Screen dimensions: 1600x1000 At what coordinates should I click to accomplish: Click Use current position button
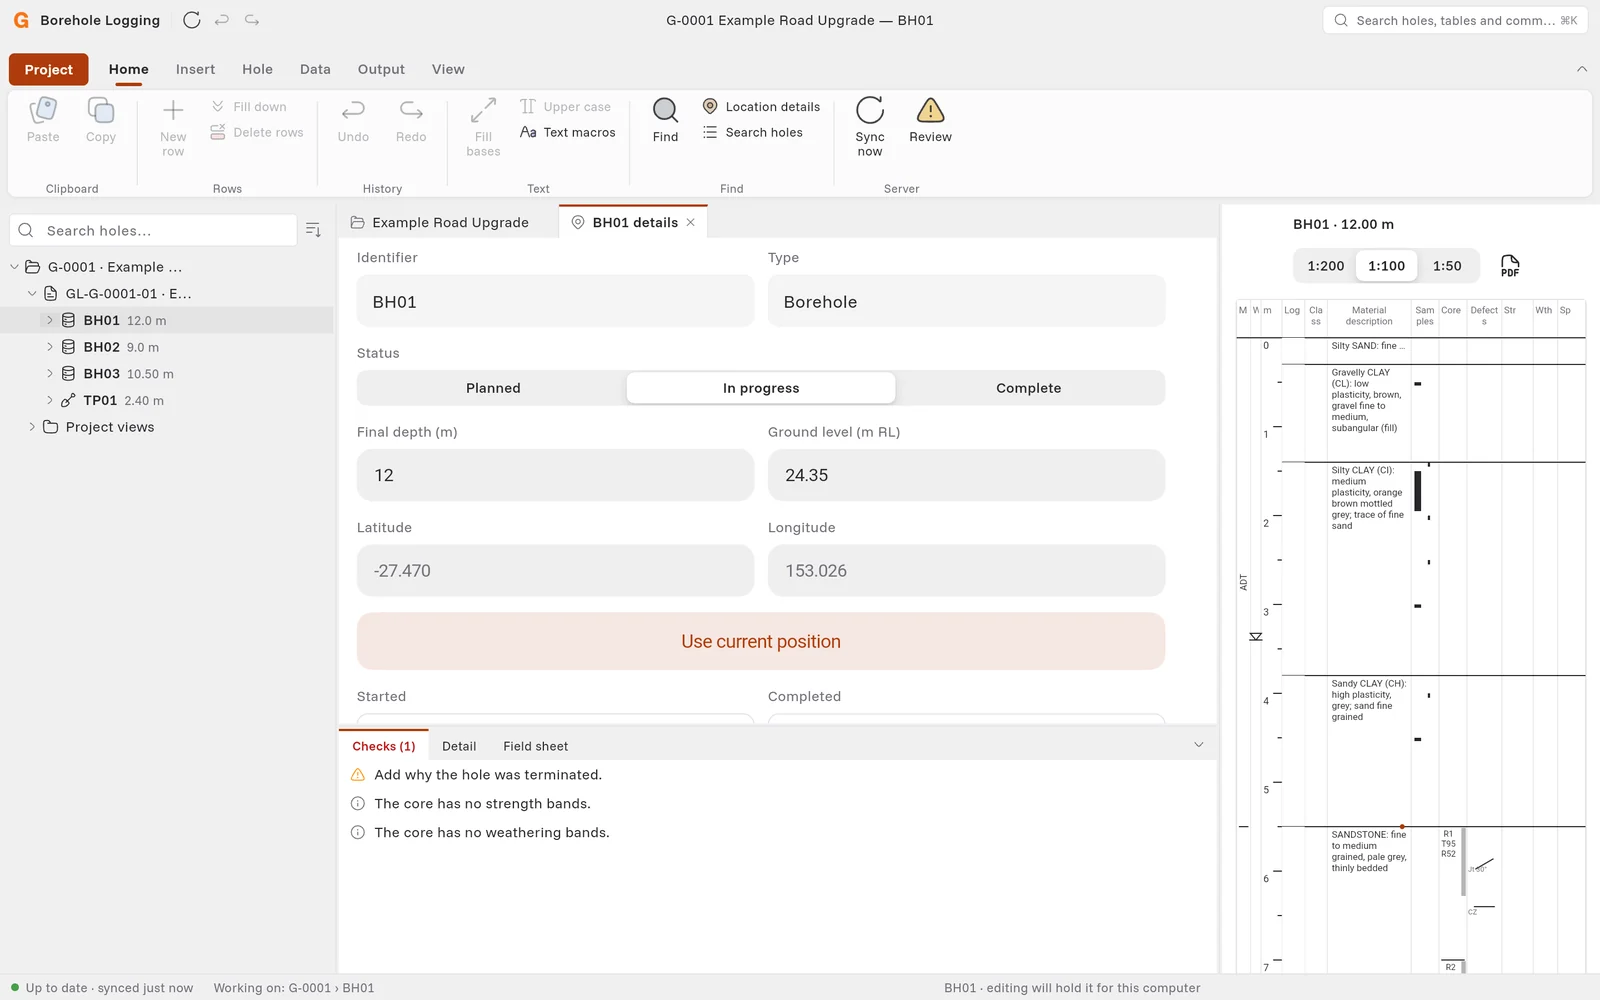761,642
